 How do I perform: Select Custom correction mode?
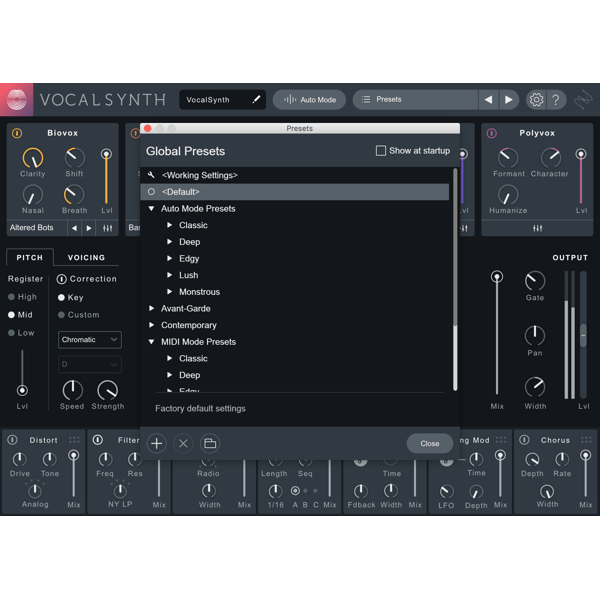click(79, 315)
